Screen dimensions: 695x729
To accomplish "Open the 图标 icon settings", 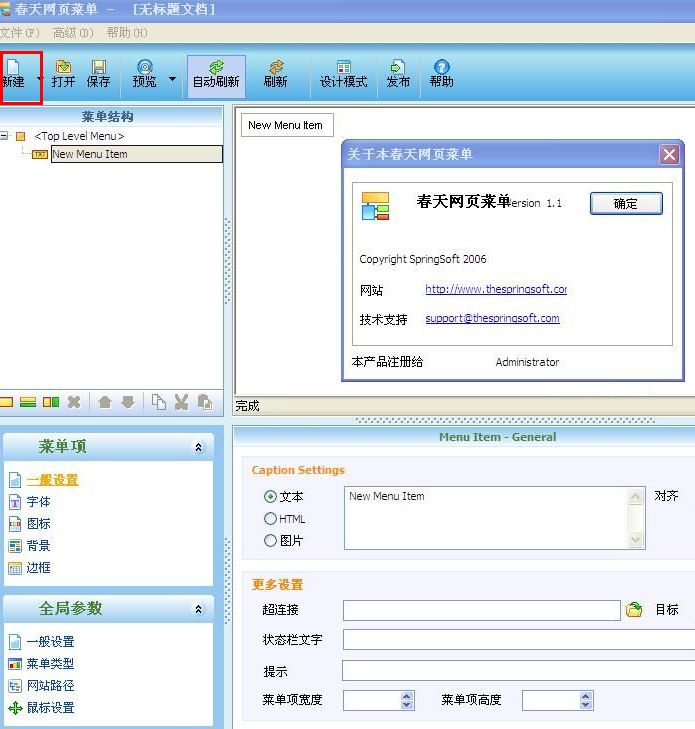I will 38,524.
